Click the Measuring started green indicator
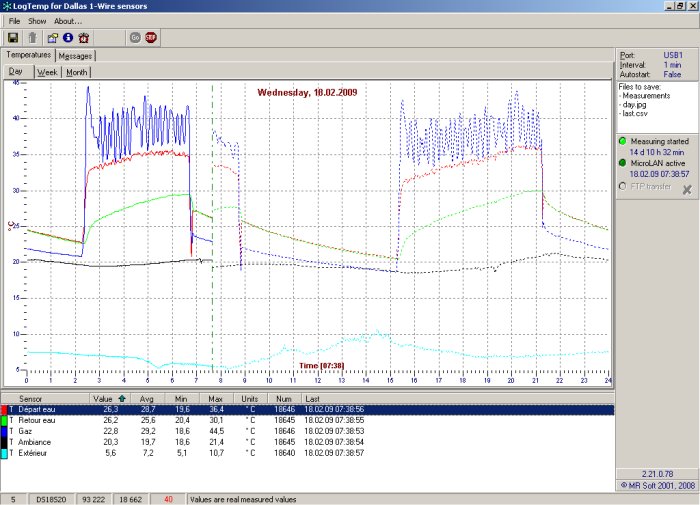 click(622, 142)
